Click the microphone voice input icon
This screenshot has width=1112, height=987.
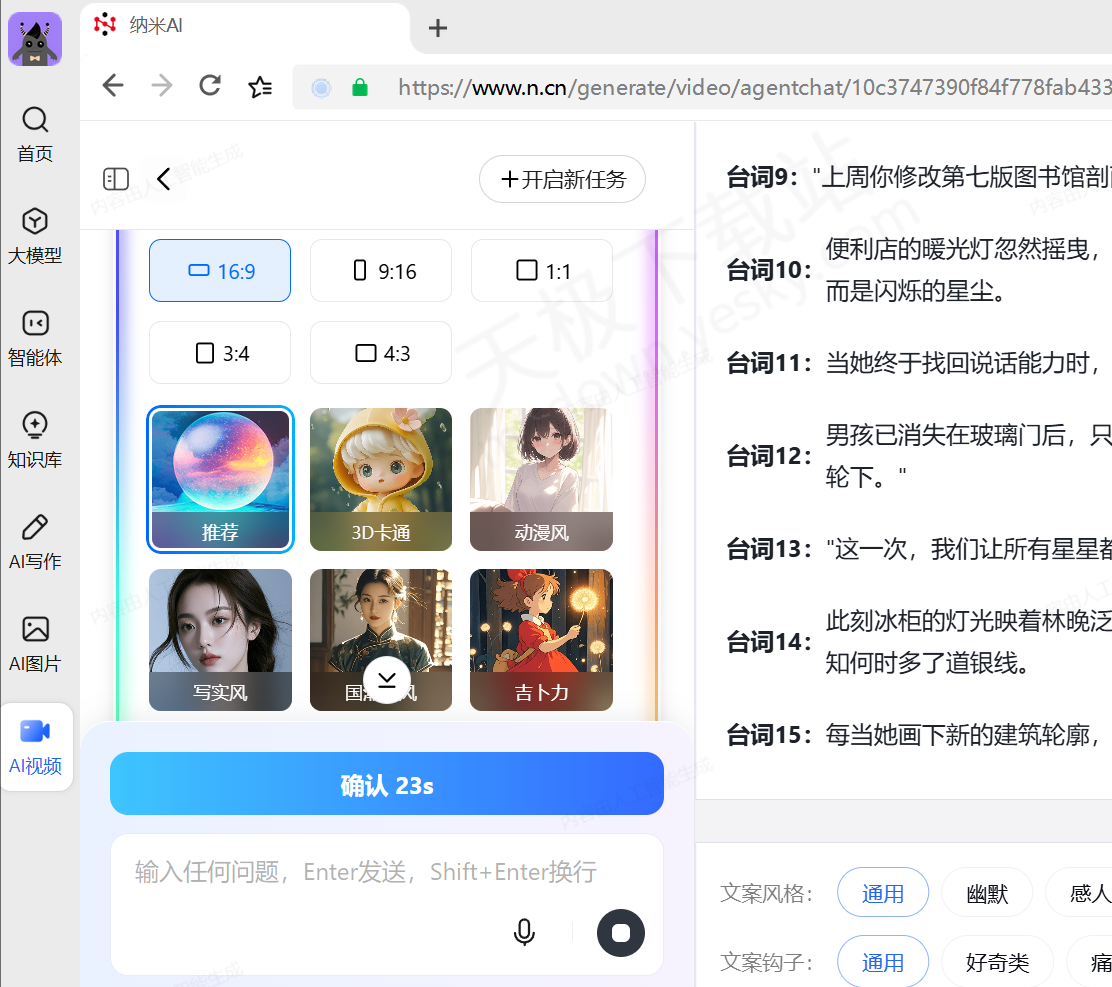click(524, 932)
